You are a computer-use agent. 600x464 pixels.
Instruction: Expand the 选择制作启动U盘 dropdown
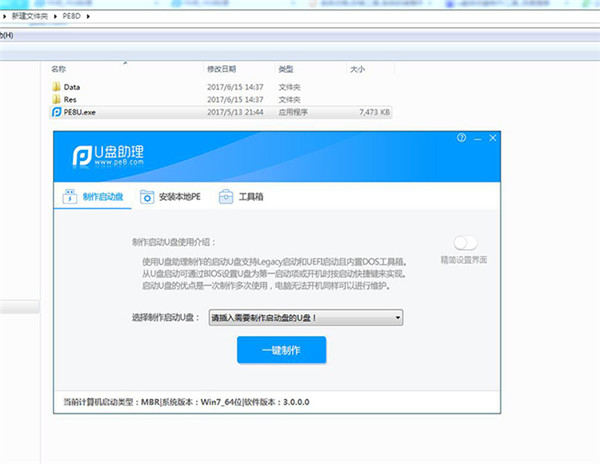click(398, 317)
